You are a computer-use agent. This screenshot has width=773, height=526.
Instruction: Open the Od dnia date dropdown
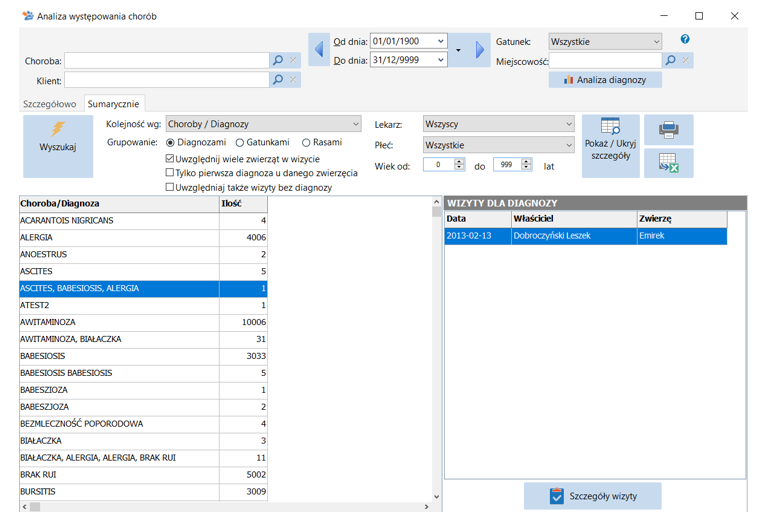click(441, 41)
